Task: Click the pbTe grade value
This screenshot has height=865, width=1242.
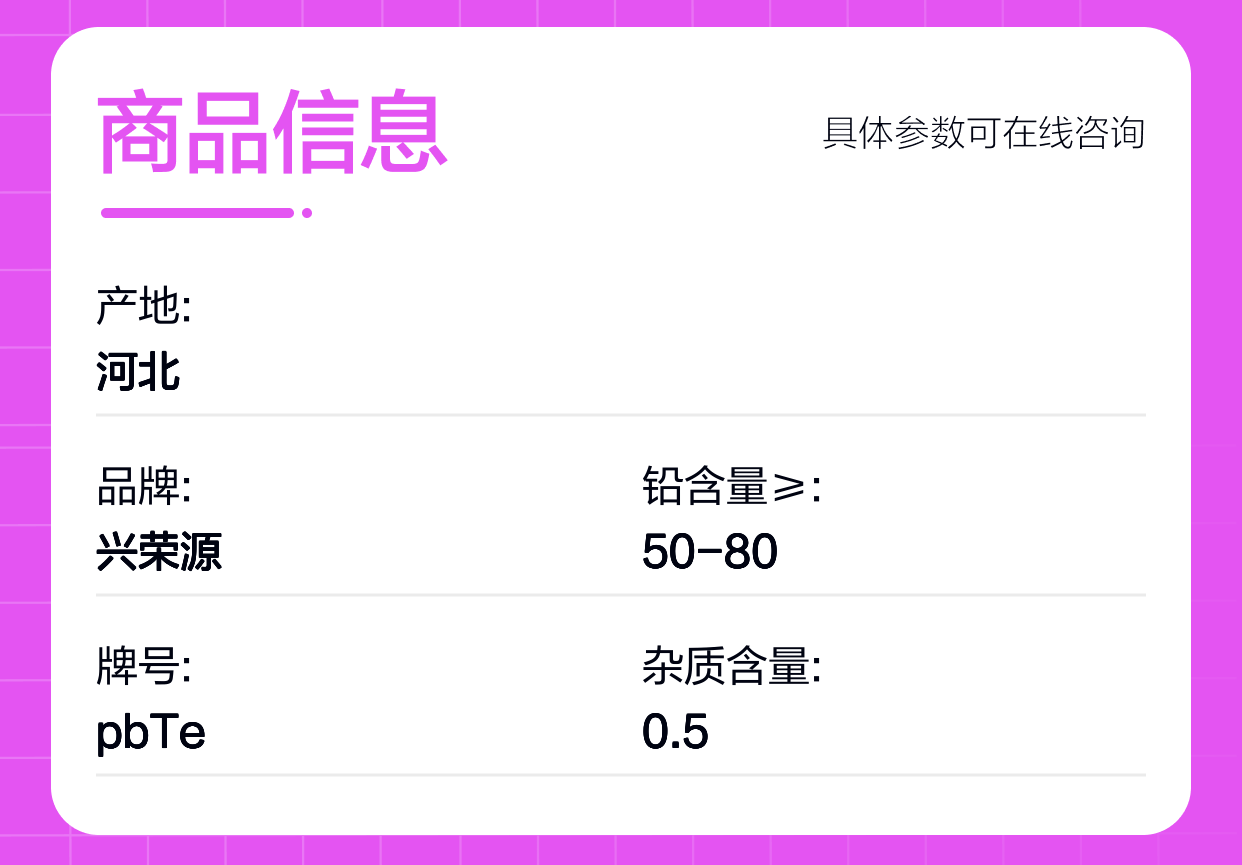Action: click(151, 733)
